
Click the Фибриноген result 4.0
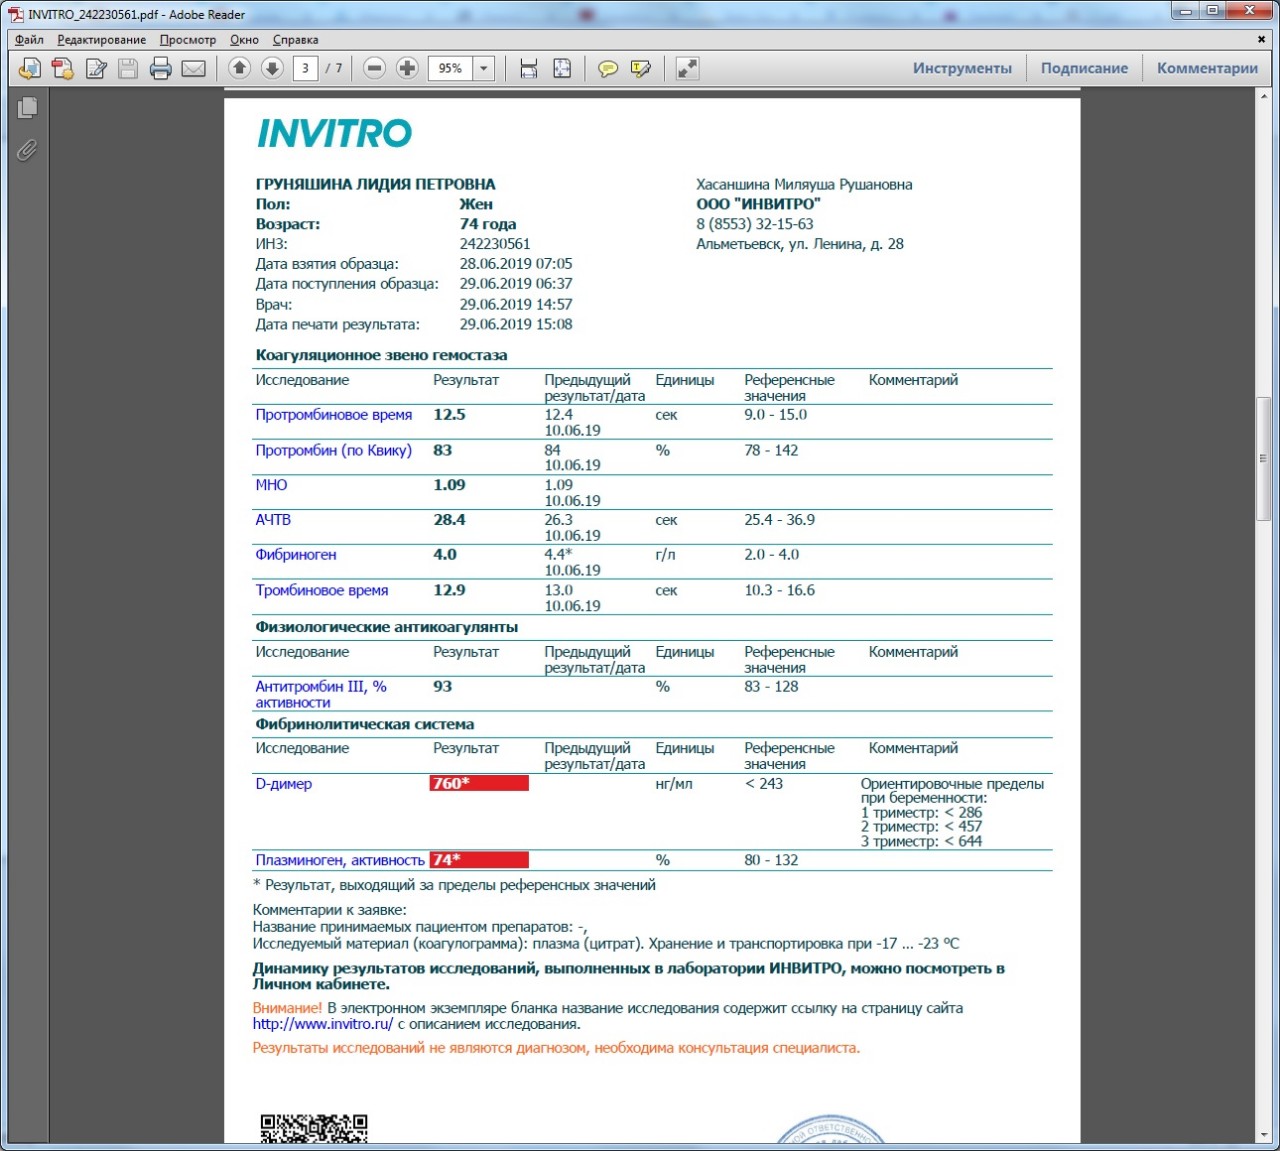445,554
